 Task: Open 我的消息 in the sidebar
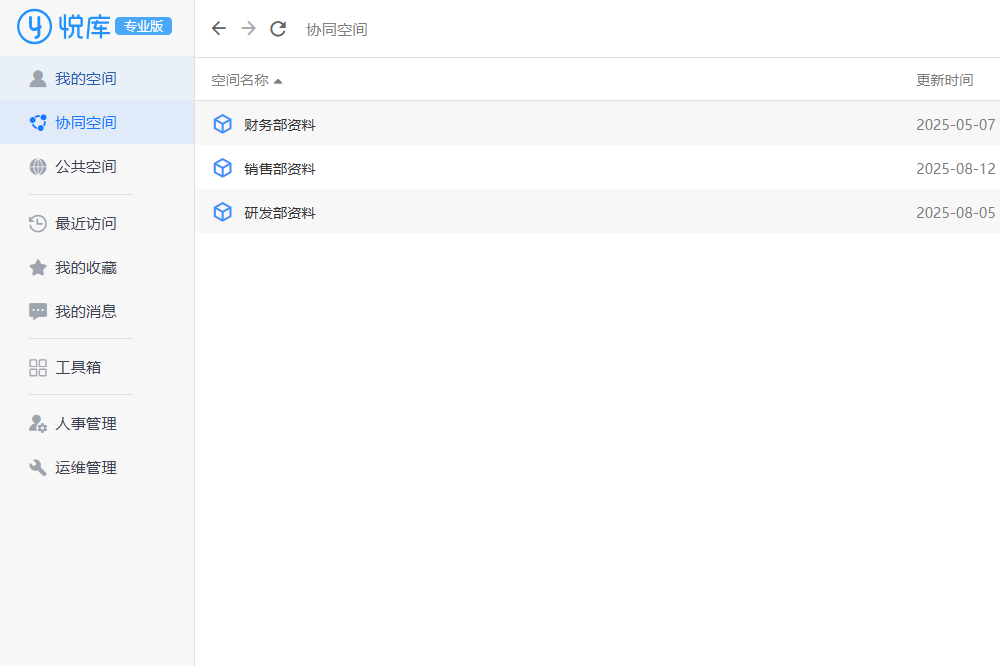coord(85,312)
